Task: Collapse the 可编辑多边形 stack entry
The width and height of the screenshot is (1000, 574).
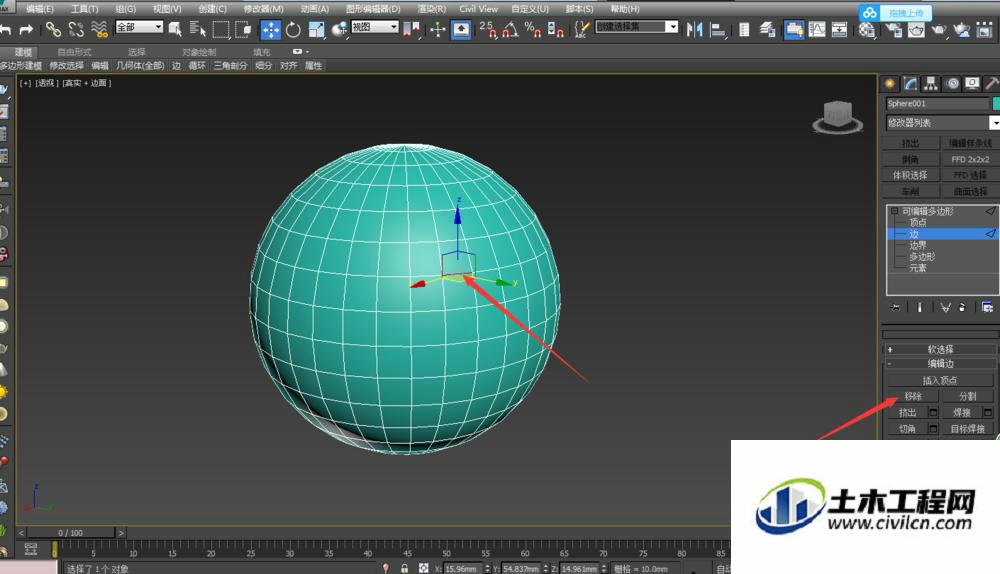Action: 894,211
